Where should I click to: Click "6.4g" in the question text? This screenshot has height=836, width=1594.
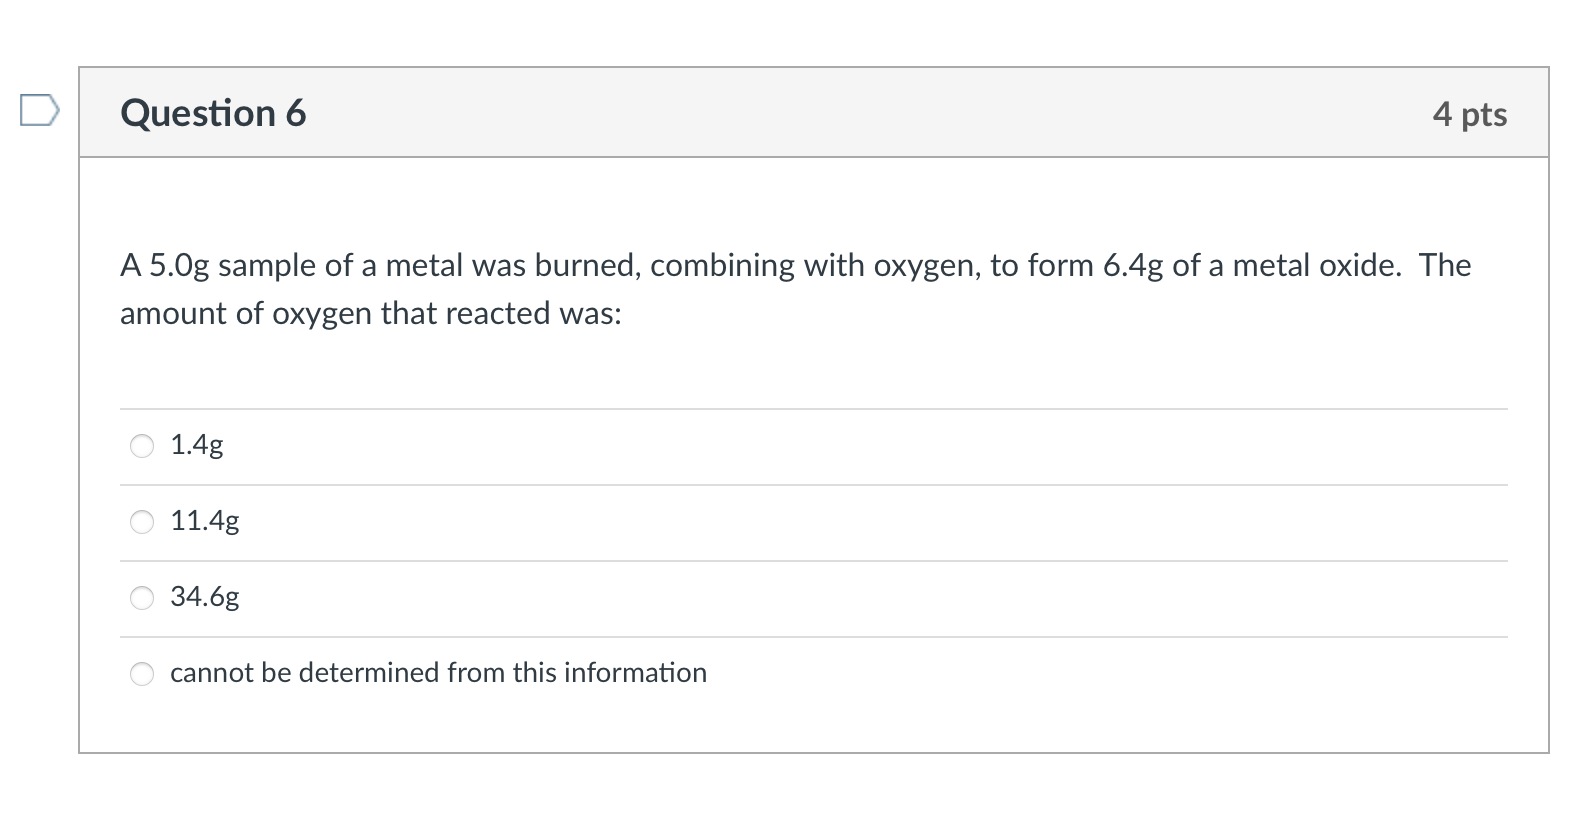coord(1133,266)
